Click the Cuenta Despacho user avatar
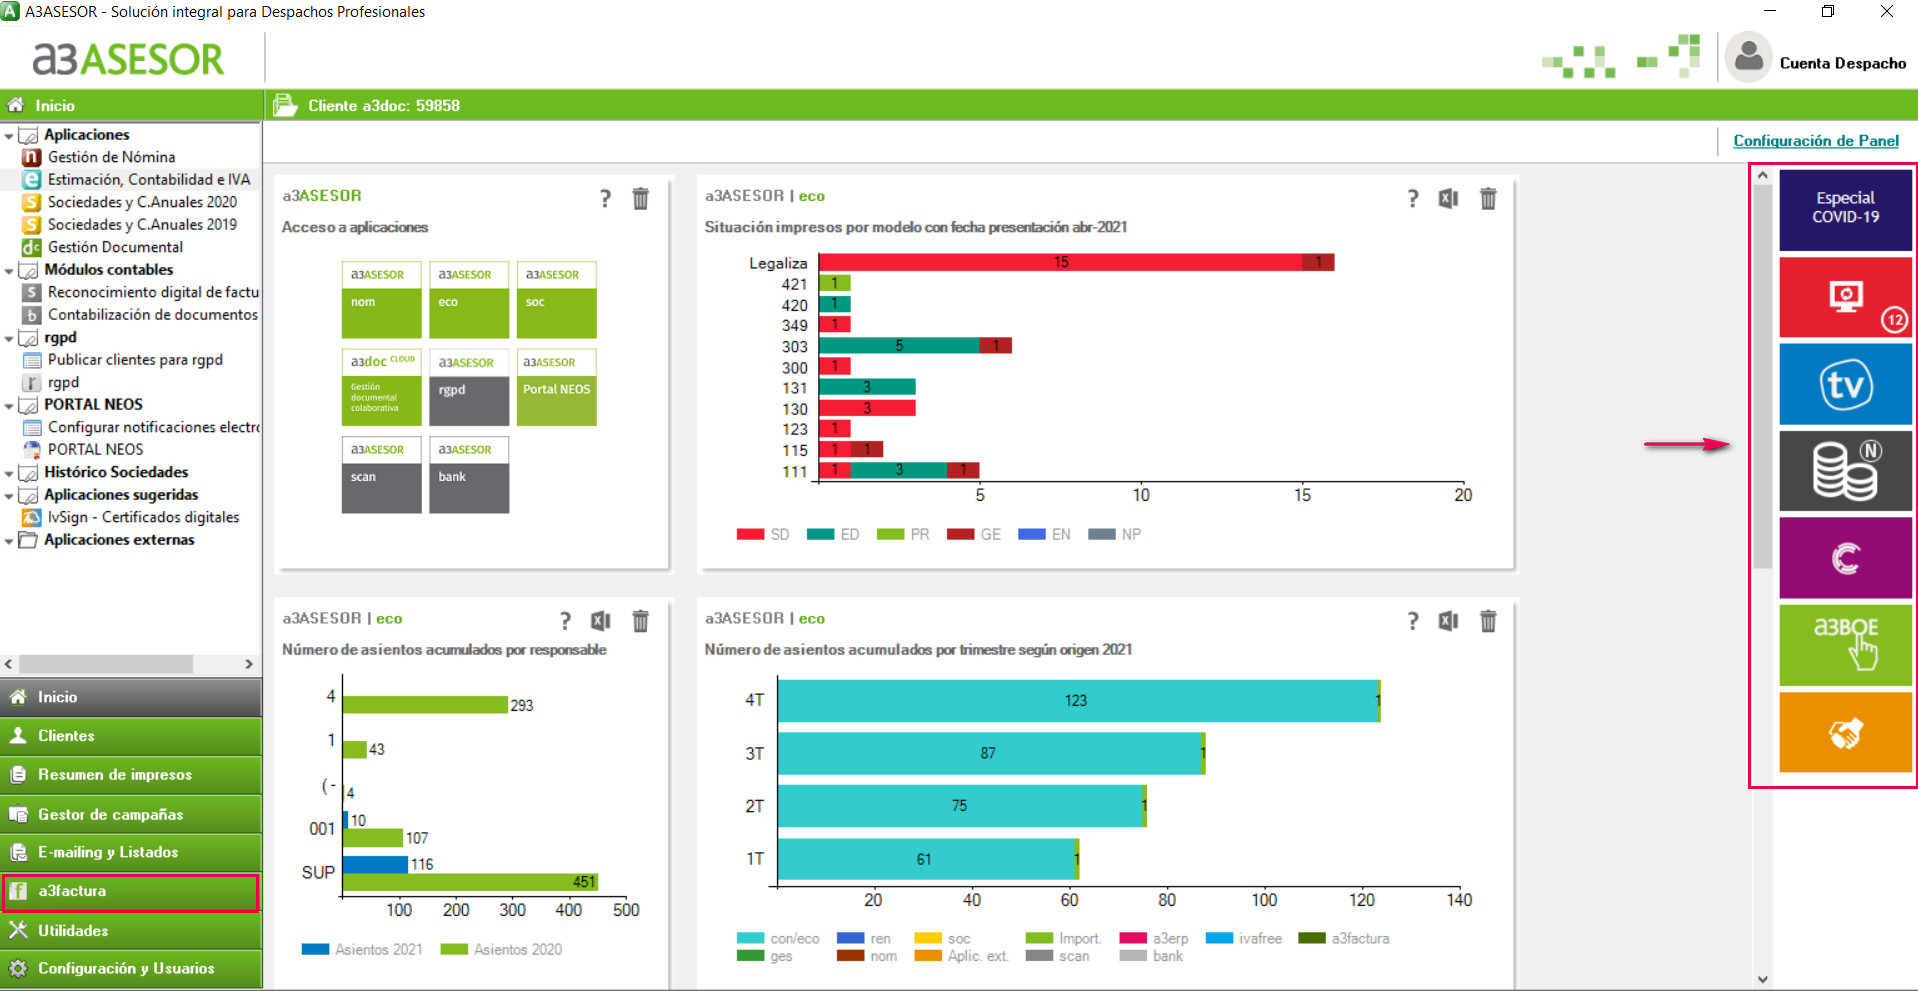This screenshot has height=991, width=1918. click(1748, 58)
